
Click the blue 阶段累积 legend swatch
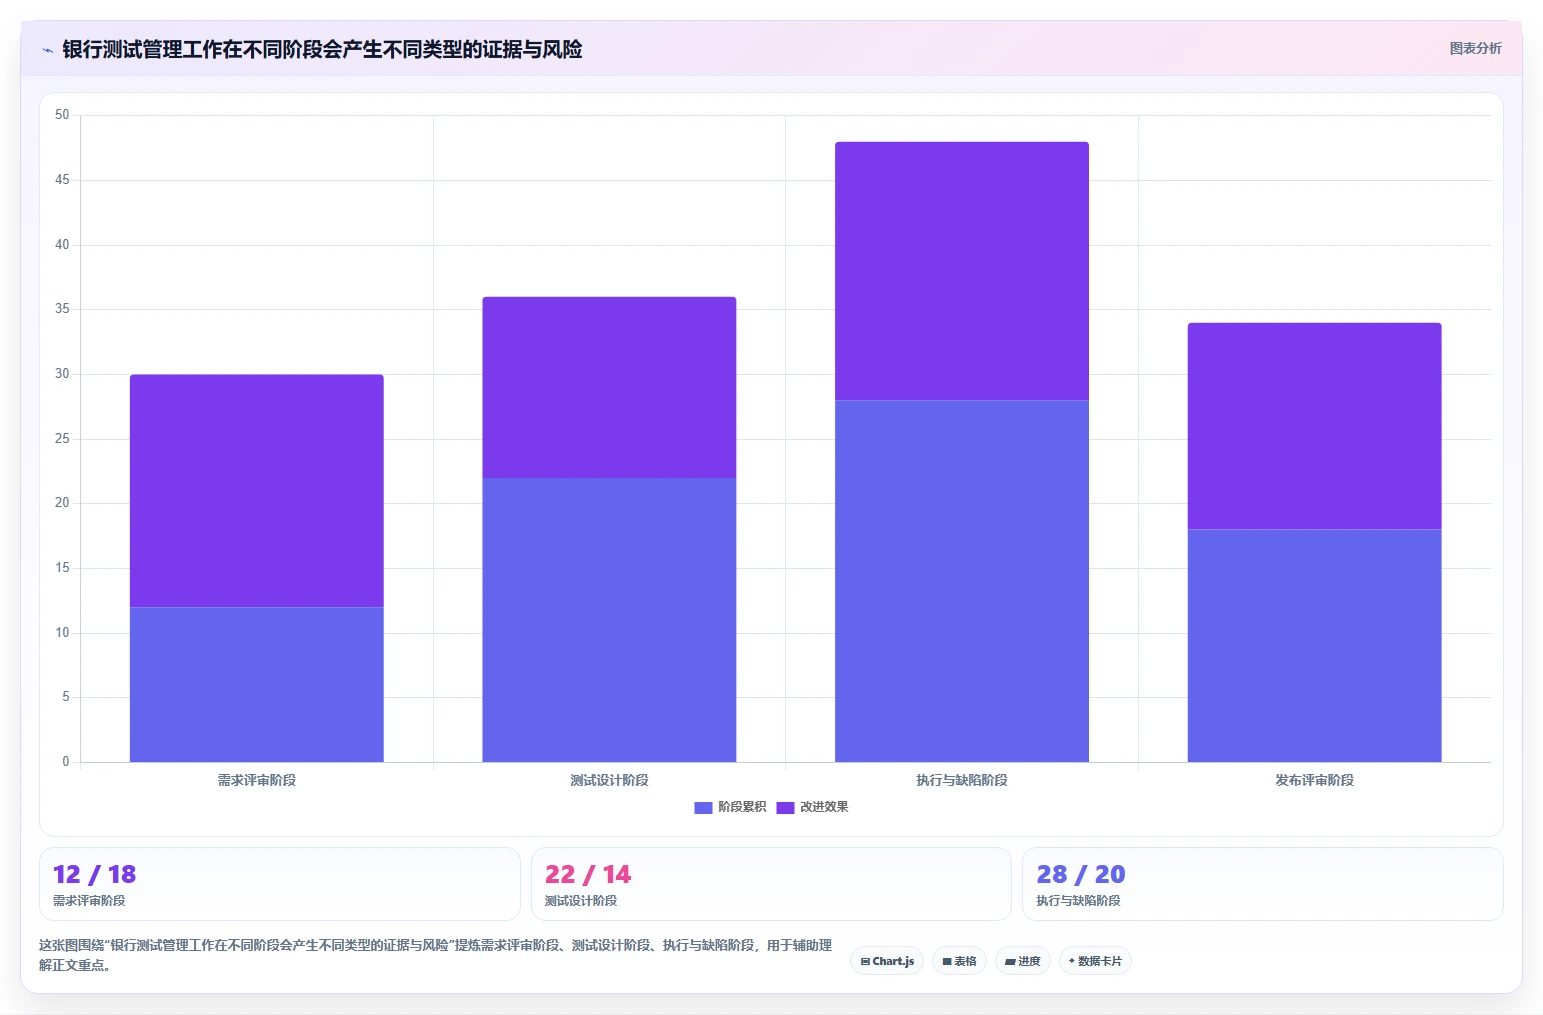[703, 808]
